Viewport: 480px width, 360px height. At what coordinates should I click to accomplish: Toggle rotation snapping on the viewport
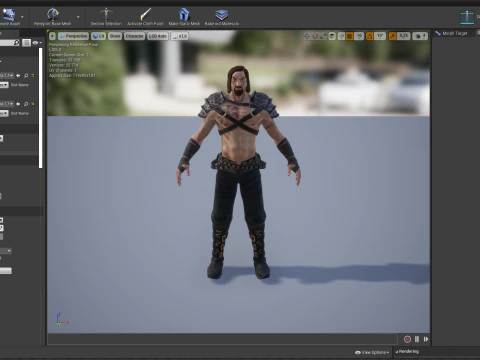[x=370, y=36]
